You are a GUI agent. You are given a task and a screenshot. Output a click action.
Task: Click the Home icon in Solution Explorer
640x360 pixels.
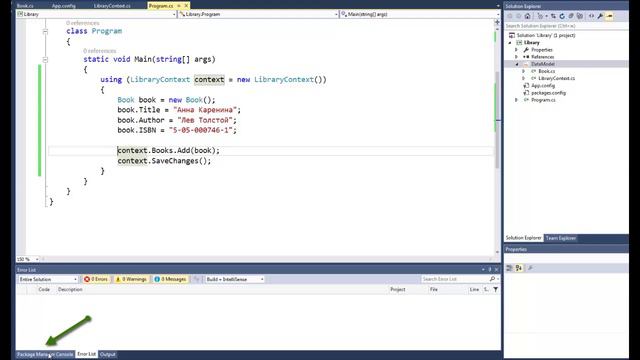(x=527, y=16)
